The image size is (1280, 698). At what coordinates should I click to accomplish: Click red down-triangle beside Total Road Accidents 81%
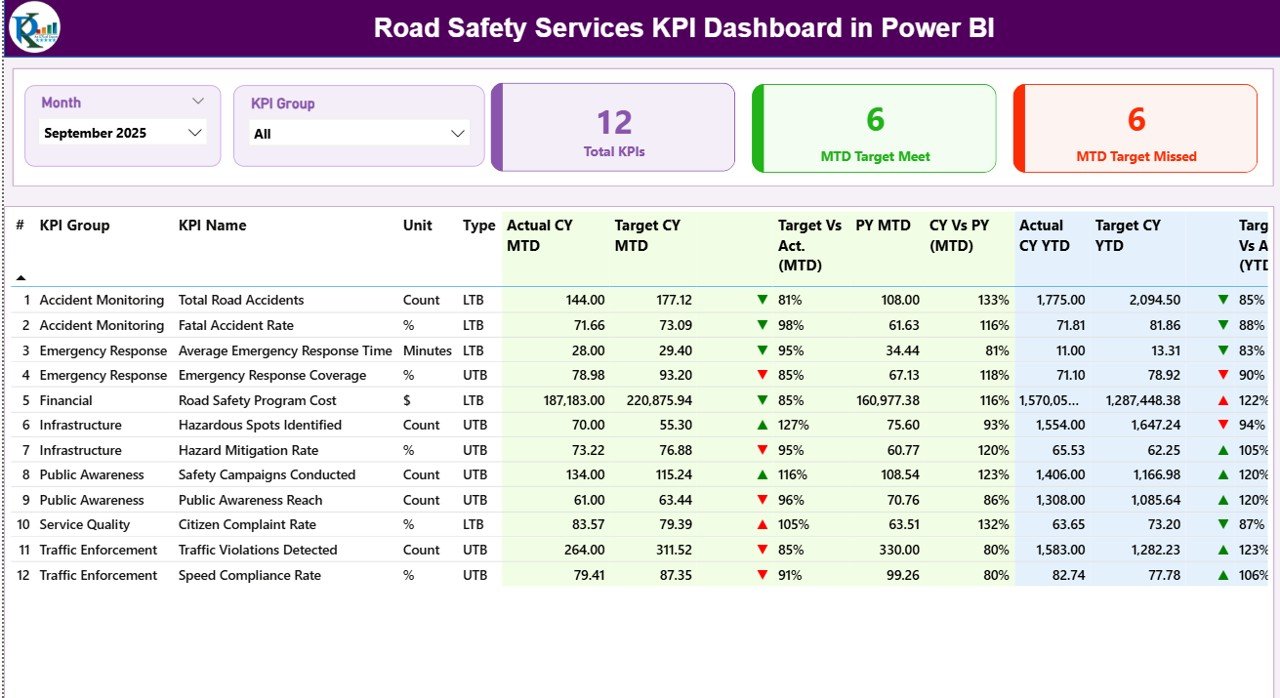763,300
